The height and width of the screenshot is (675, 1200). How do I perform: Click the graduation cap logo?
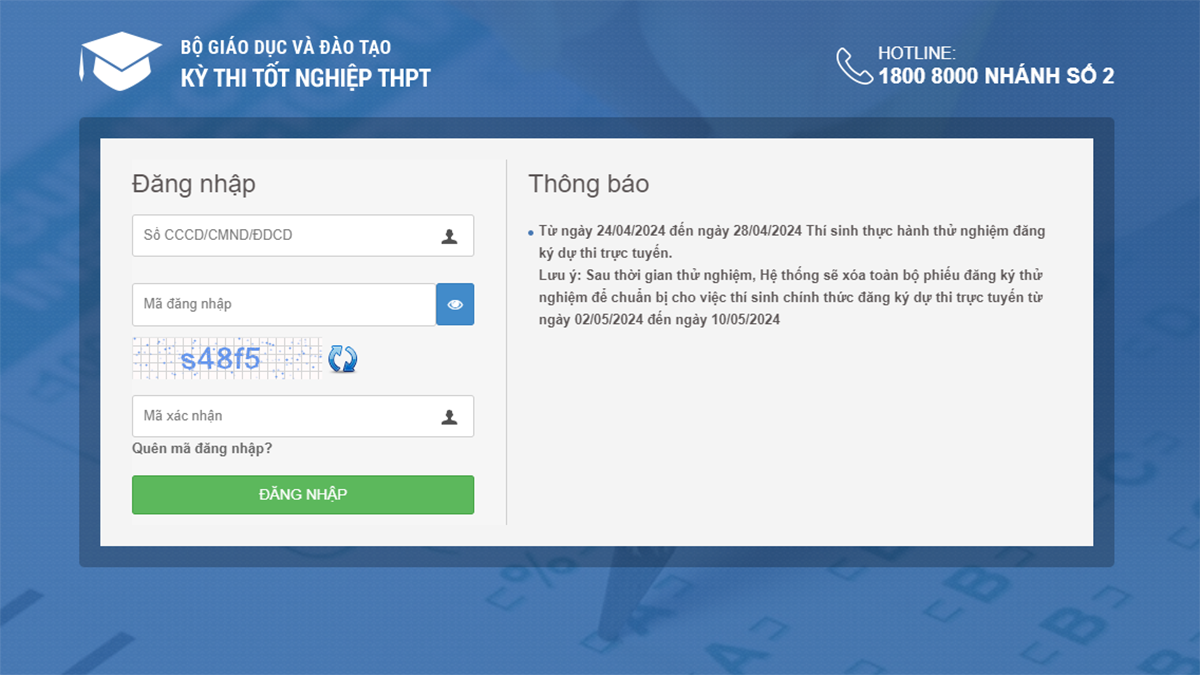click(x=120, y=62)
